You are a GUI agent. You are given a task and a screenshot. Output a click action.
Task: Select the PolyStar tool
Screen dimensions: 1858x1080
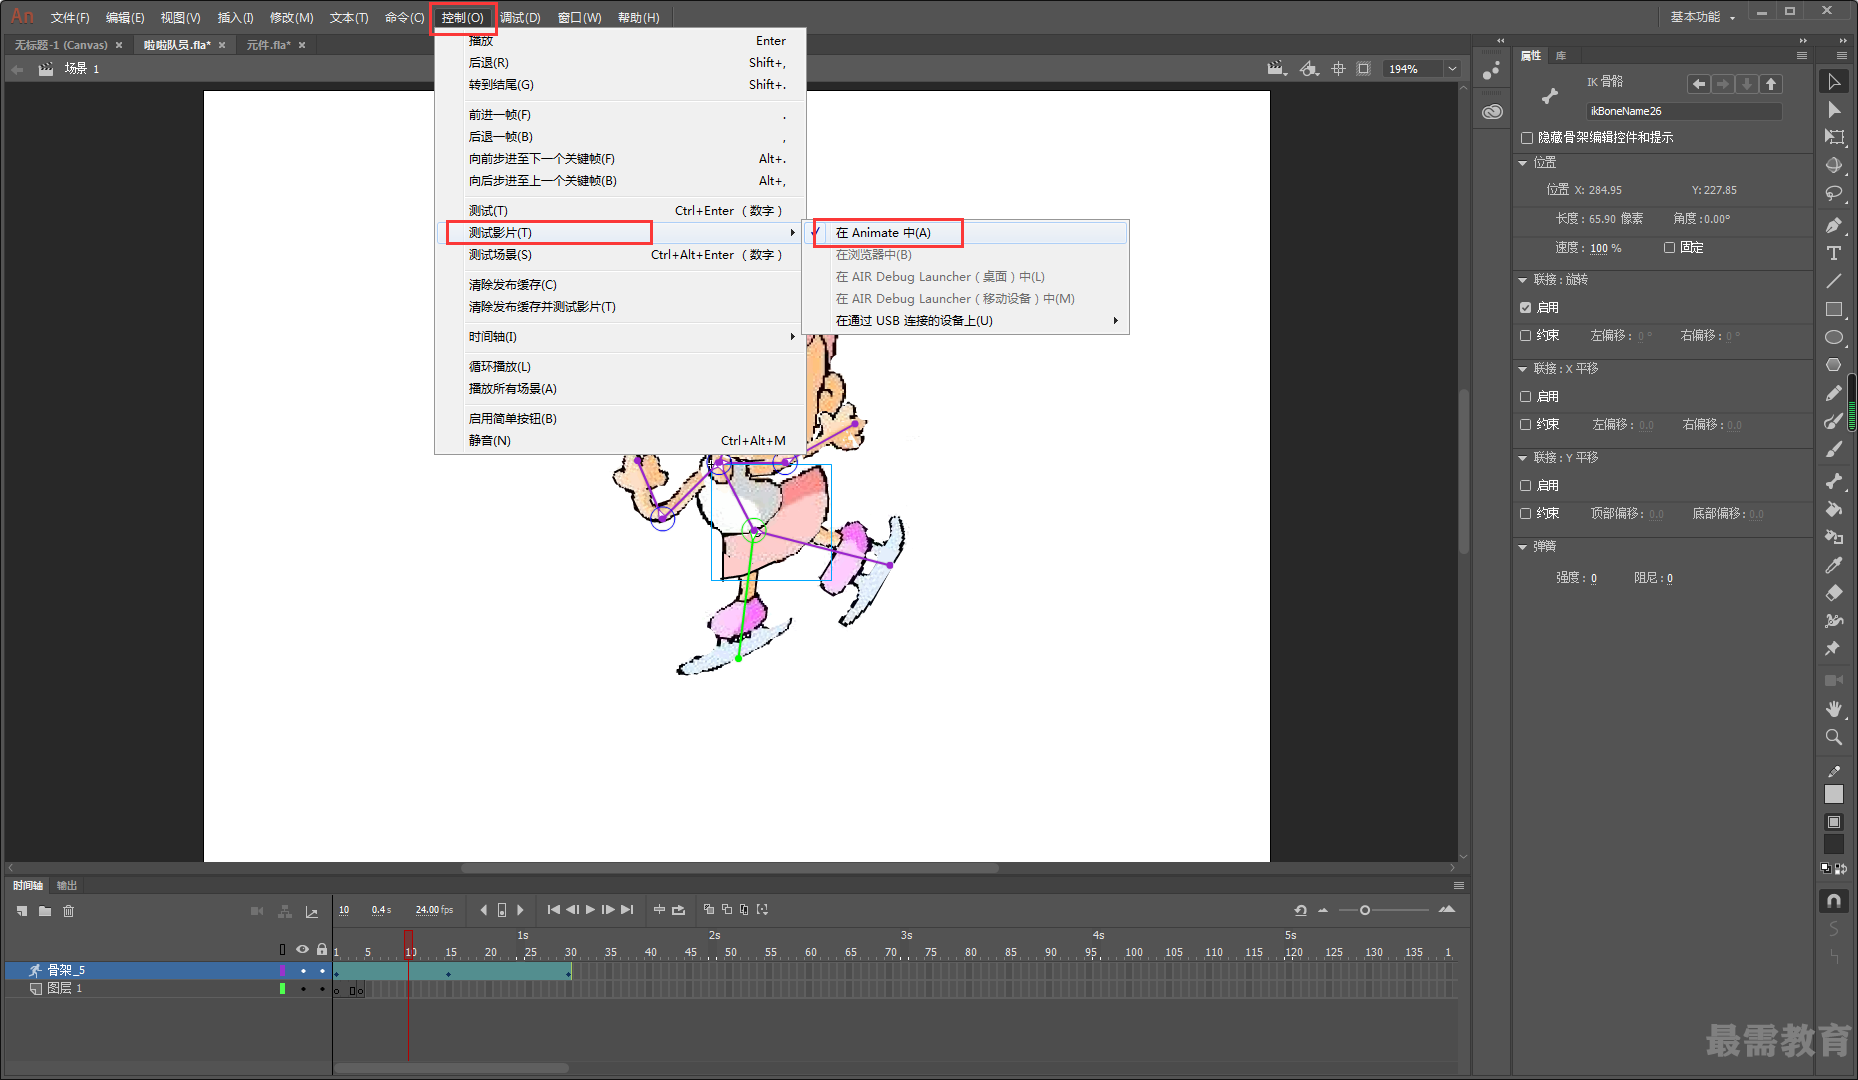point(1833,365)
